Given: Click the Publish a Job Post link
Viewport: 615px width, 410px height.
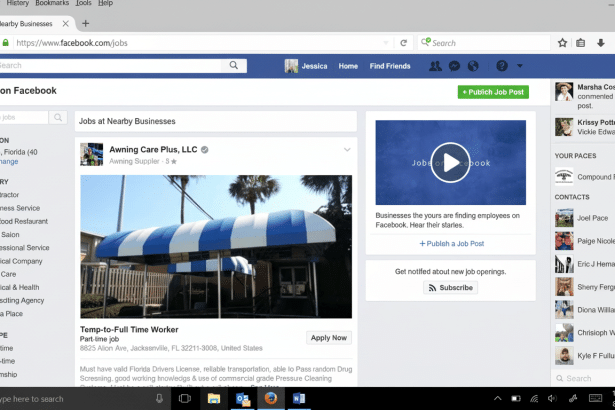Looking at the screenshot, I should (x=451, y=244).
